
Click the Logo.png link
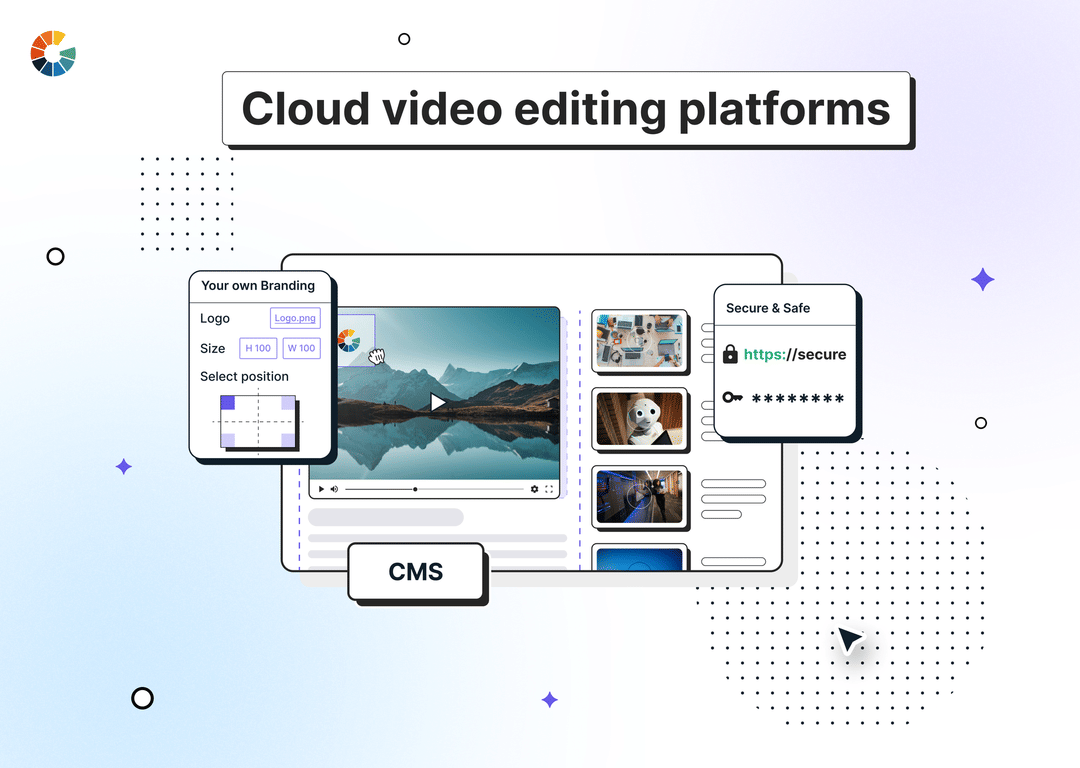click(x=294, y=318)
